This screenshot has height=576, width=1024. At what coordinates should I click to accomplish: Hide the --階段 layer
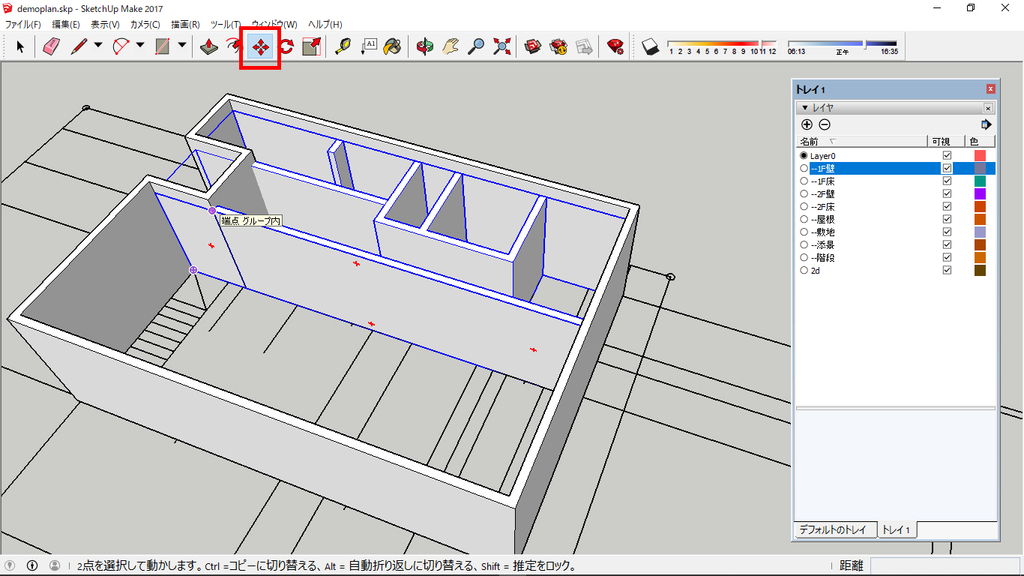947,257
